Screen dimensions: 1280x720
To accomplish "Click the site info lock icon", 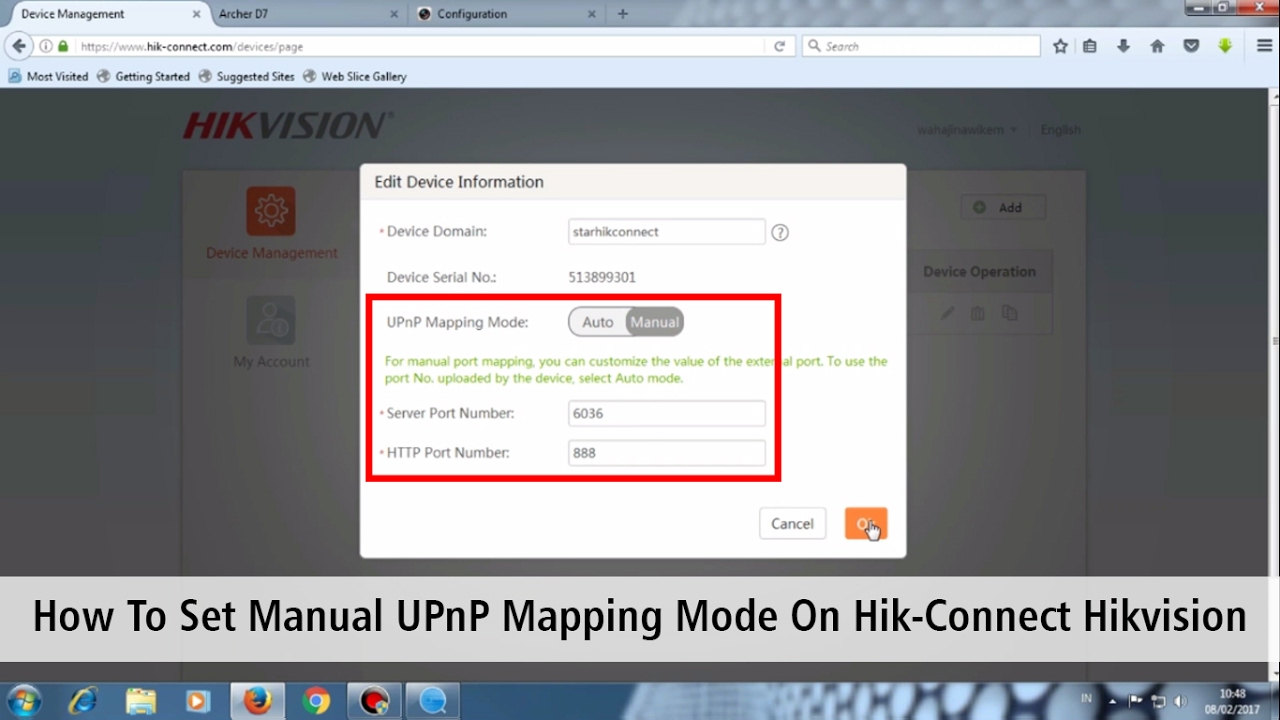I will click(x=63, y=46).
